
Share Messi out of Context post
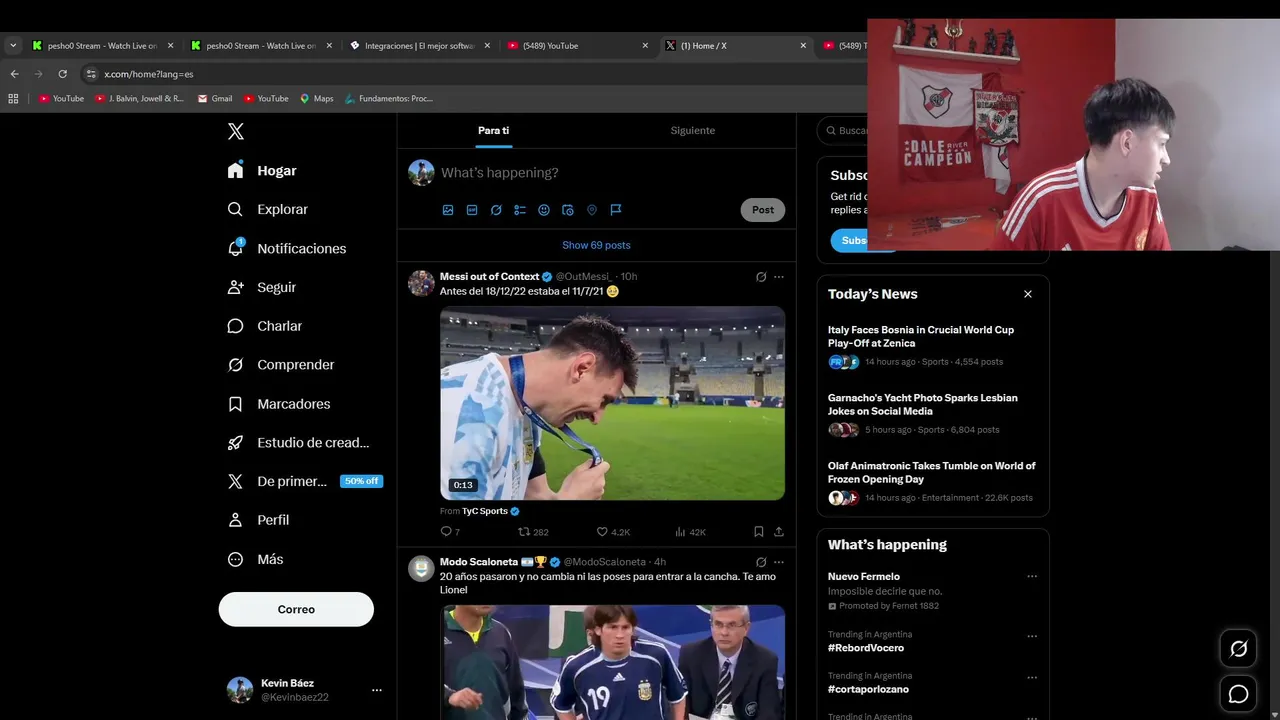(779, 532)
